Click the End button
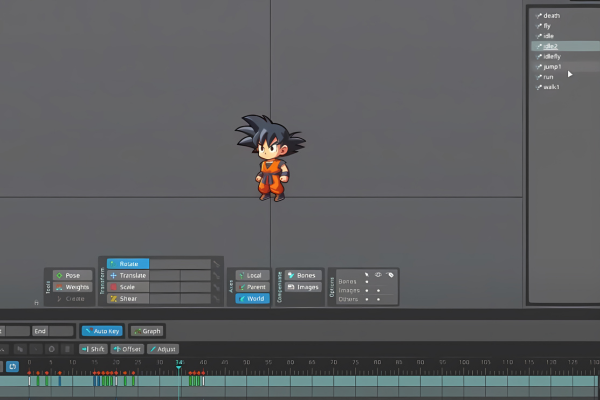The width and height of the screenshot is (600, 400). (x=40, y=331)
